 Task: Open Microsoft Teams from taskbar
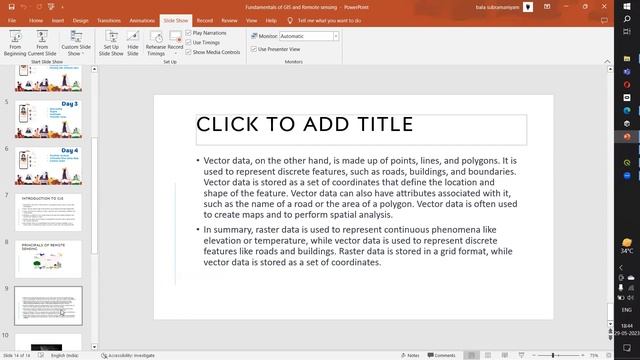coord(627,72)
